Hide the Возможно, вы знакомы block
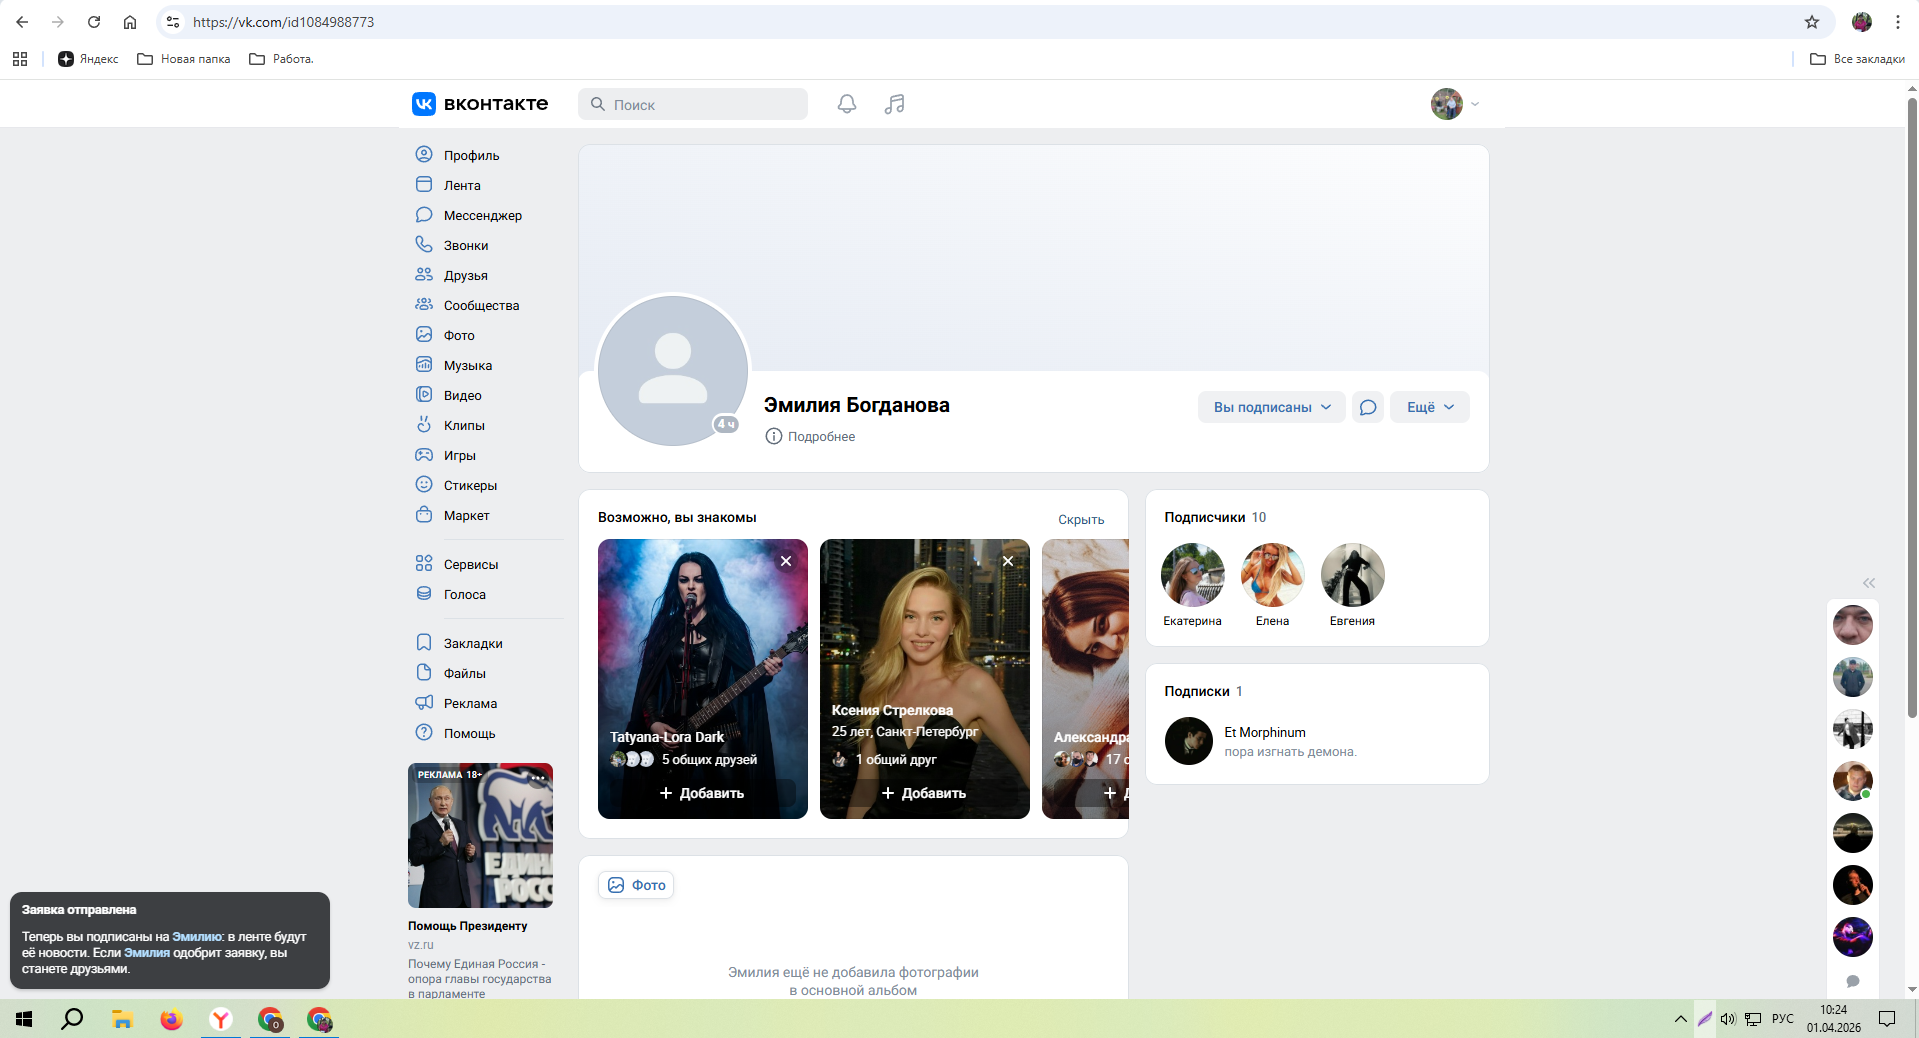 click(x=1081, y=519)
